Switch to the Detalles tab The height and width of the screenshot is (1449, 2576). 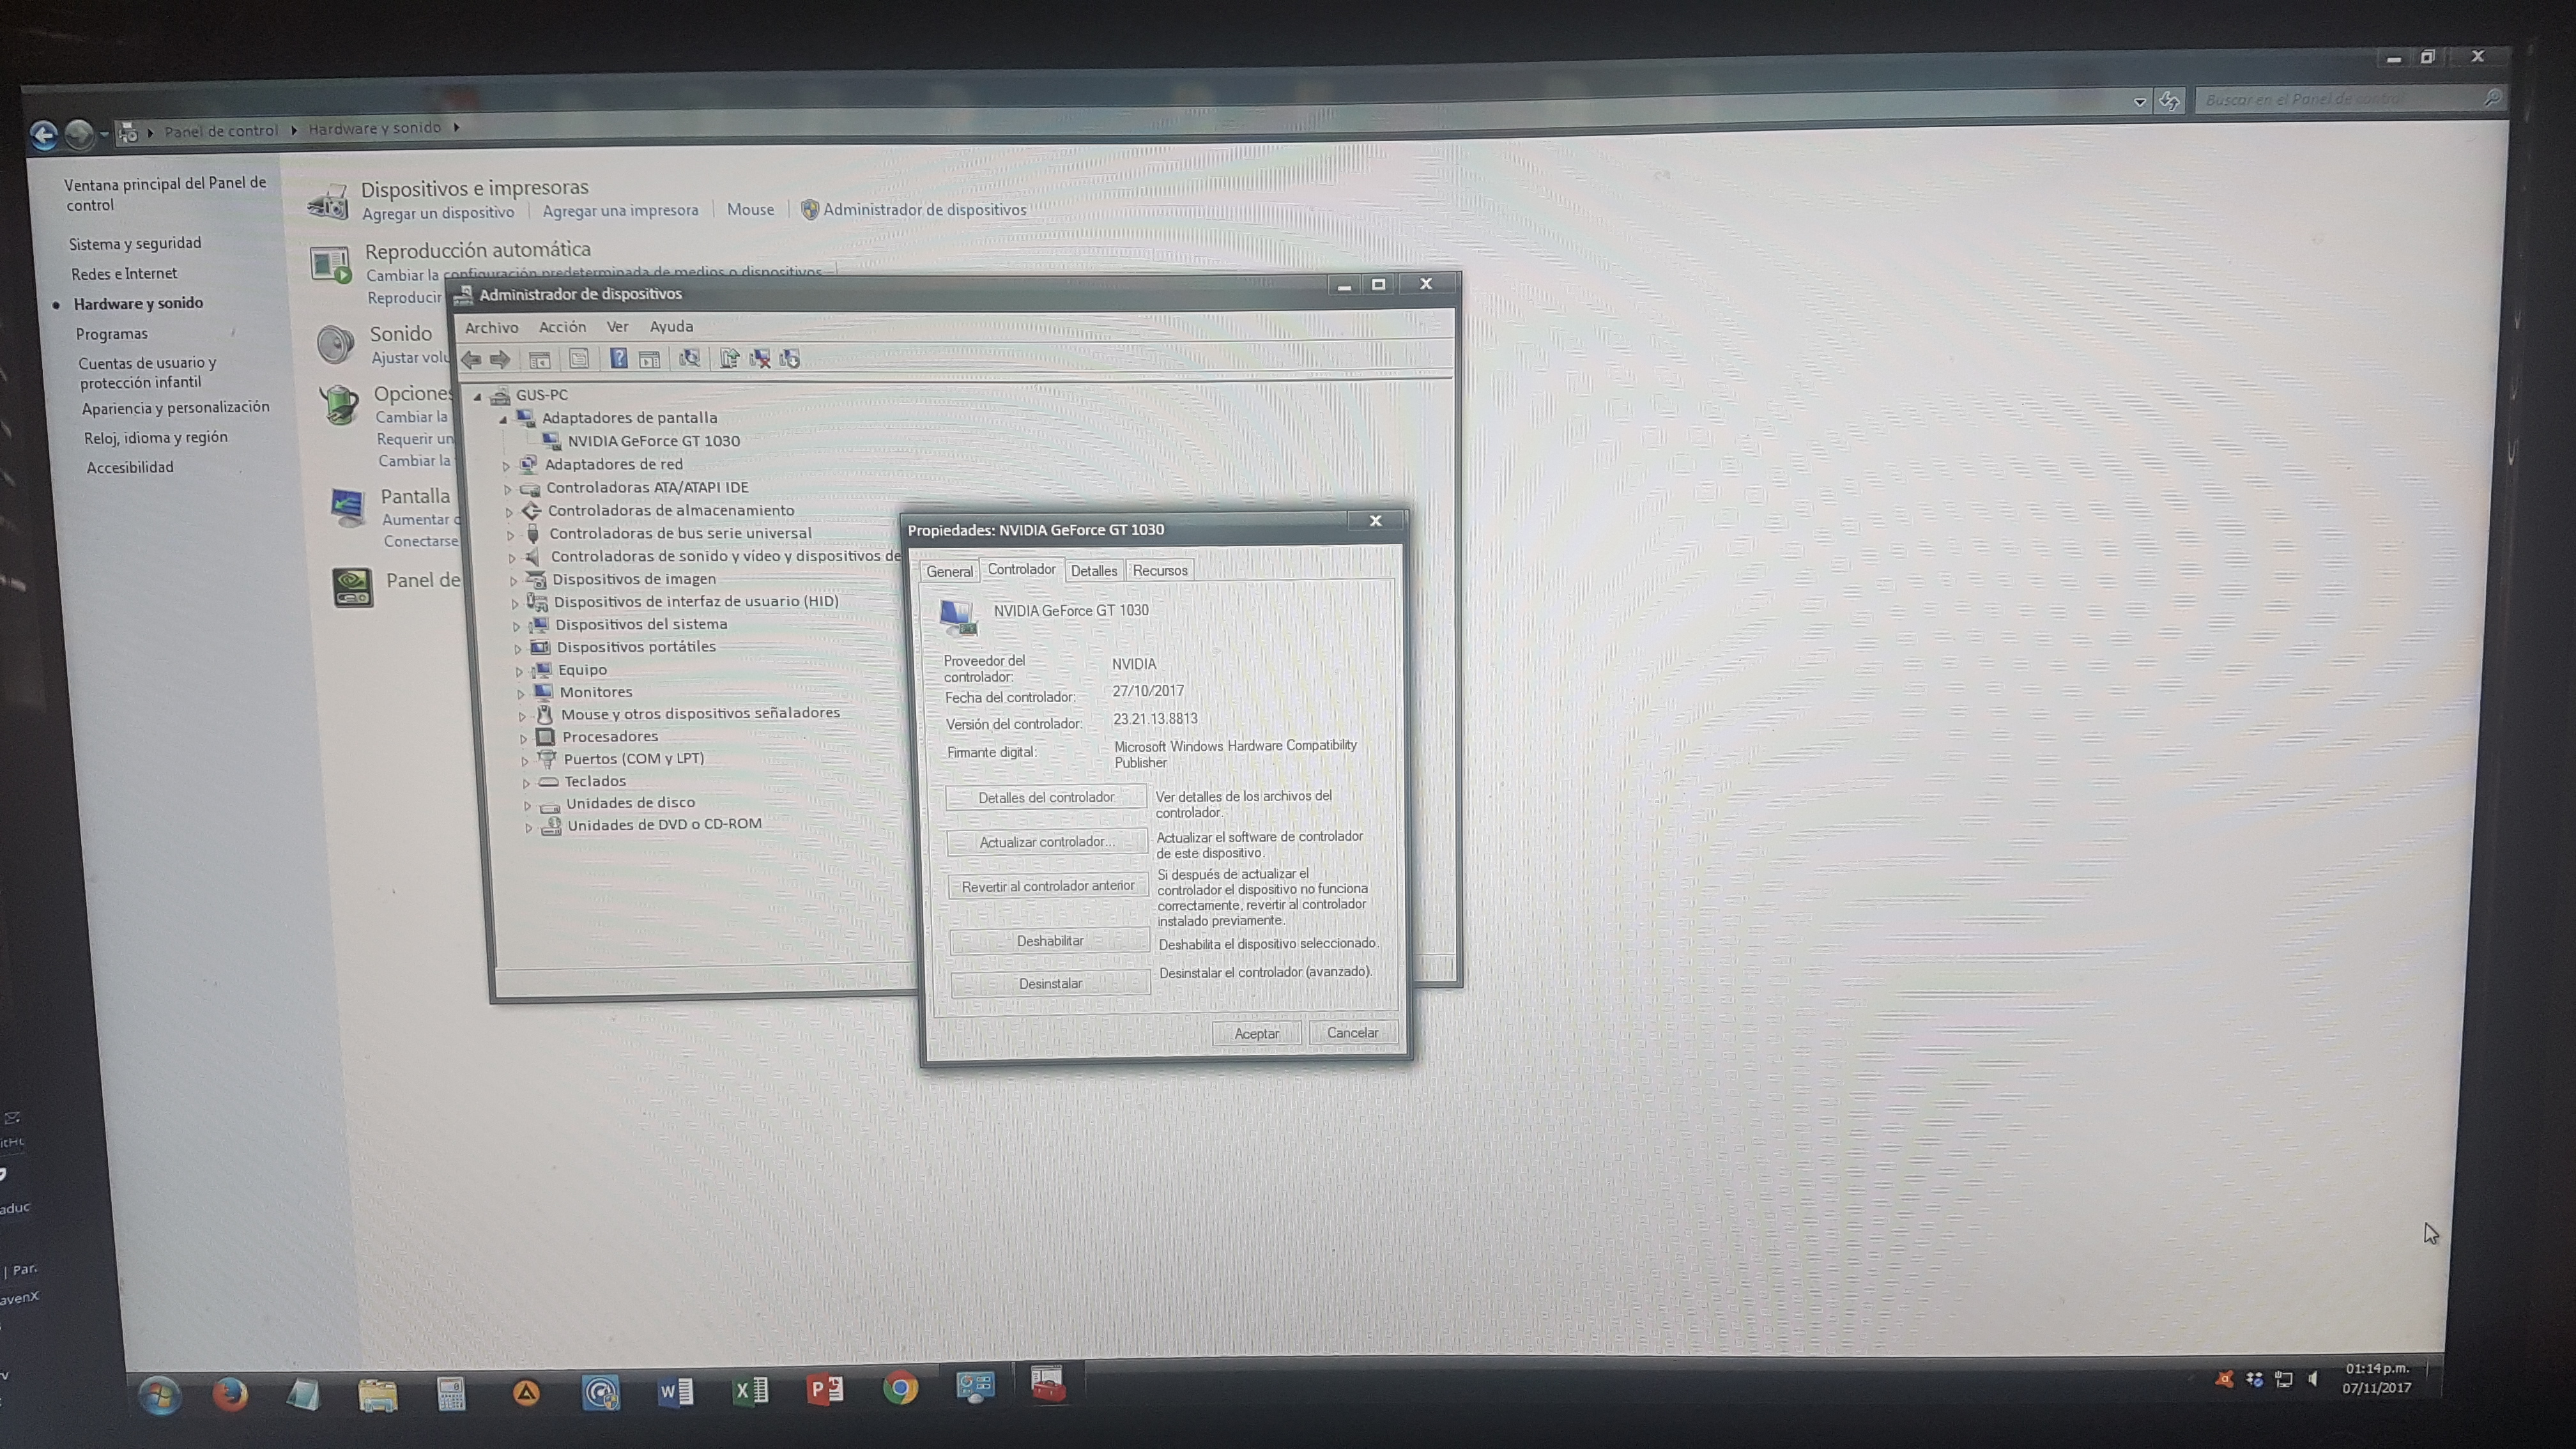[1094, 571]
